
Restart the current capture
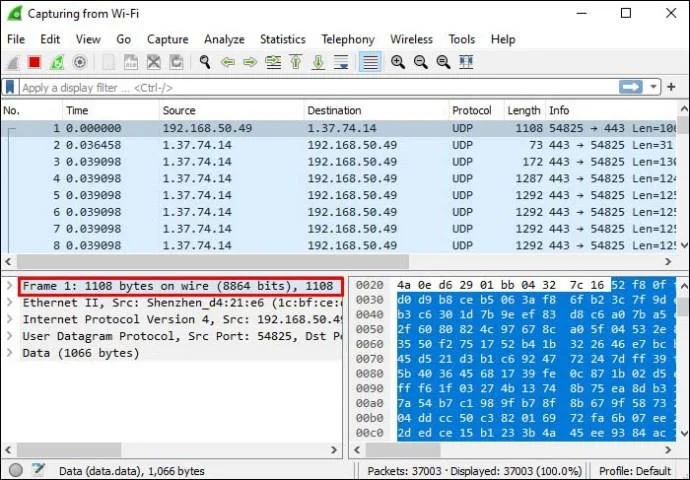point(57,62)
